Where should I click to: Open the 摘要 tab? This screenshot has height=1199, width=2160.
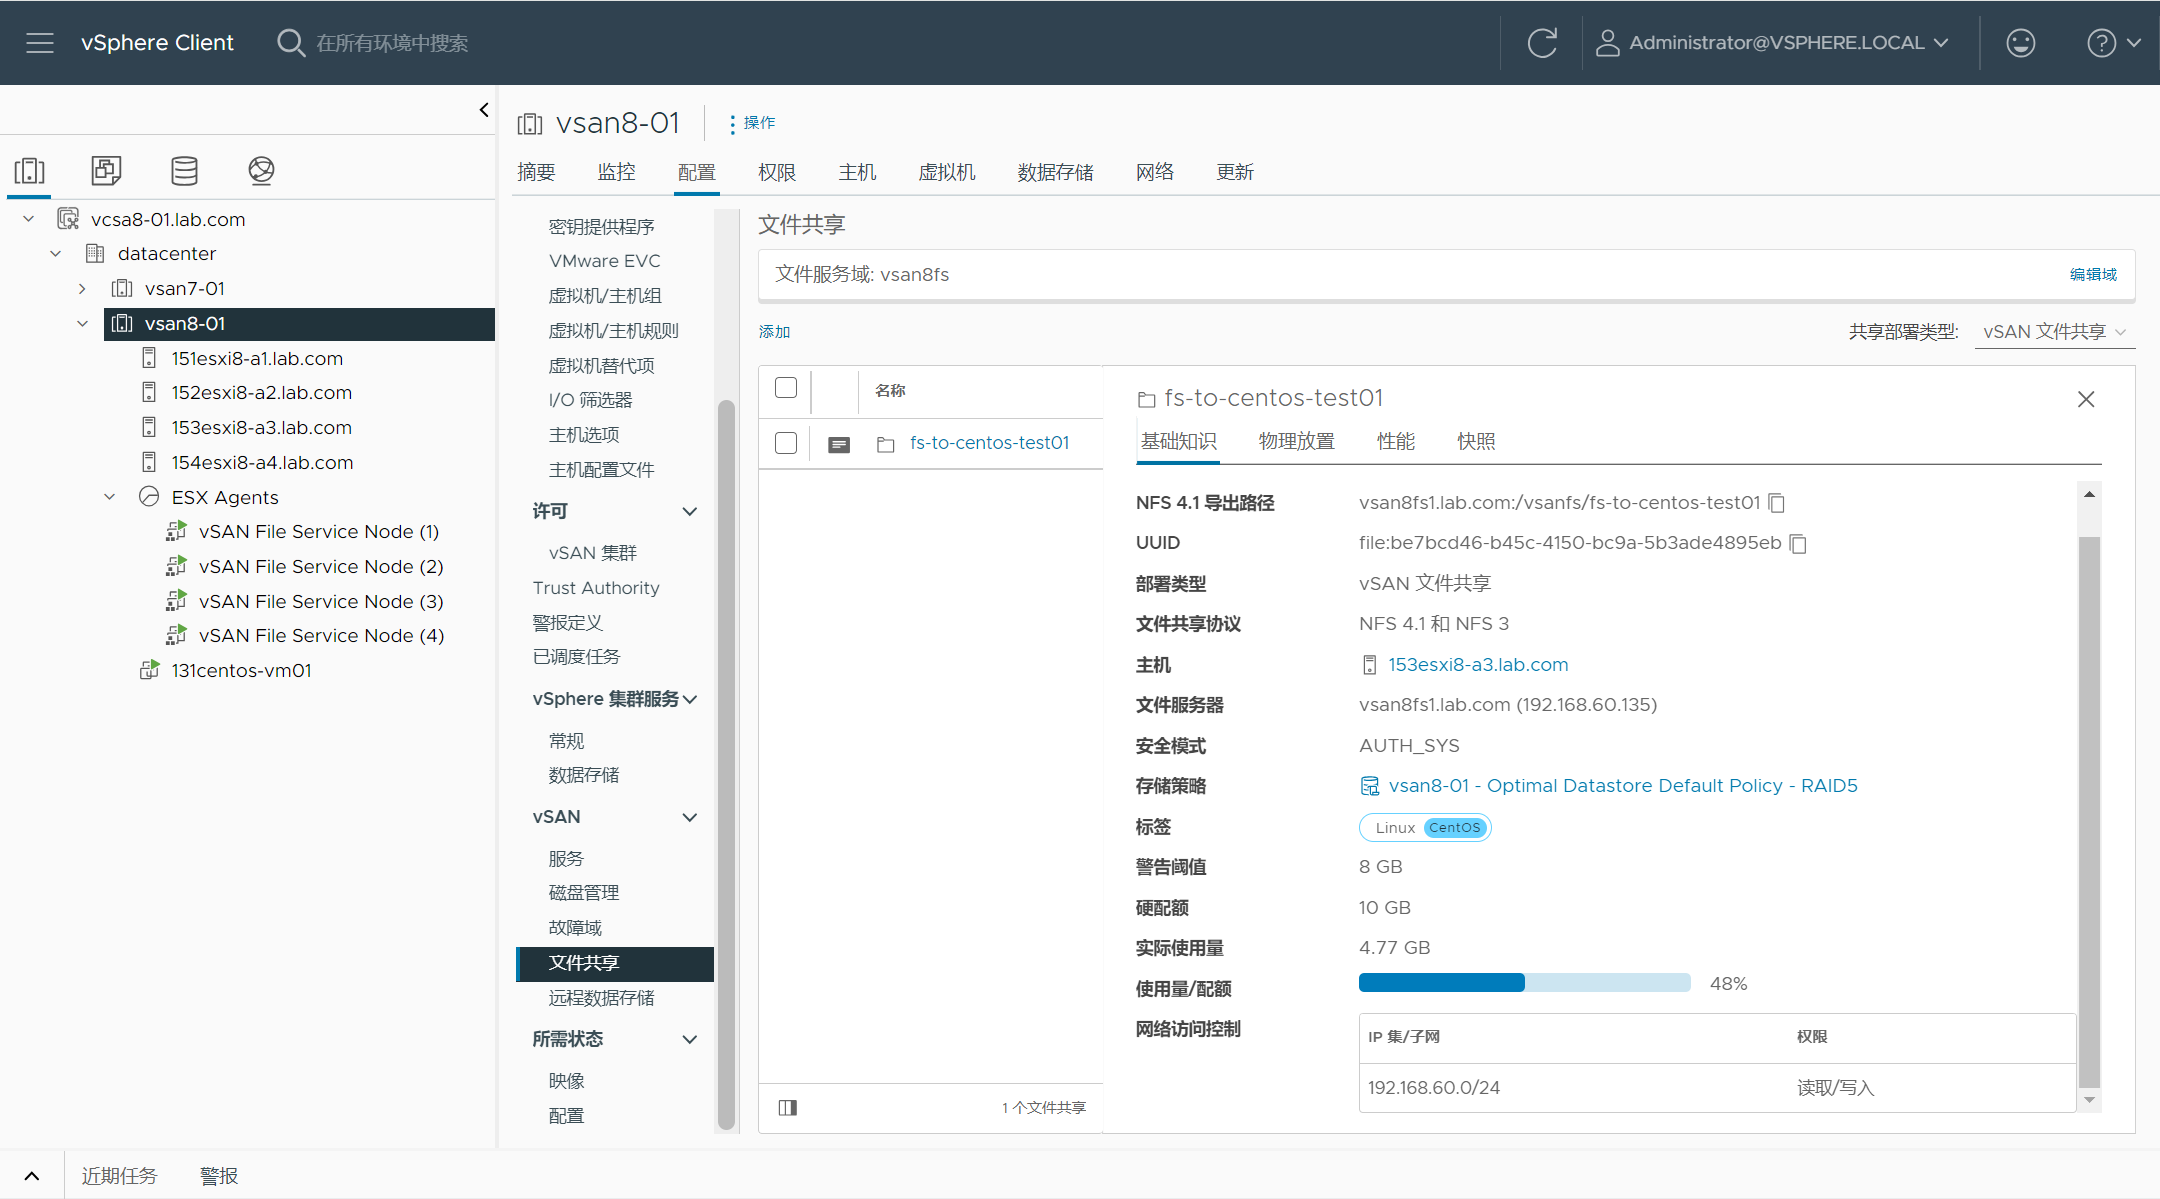[x=536, y=172]
